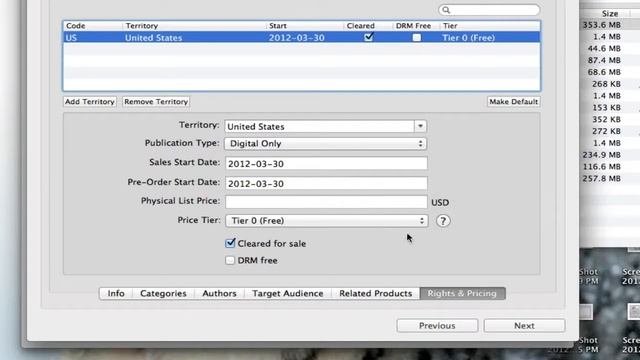640x360 pixels.
Task: Select the 268 KB entry in background window
Action: point(607,84)
